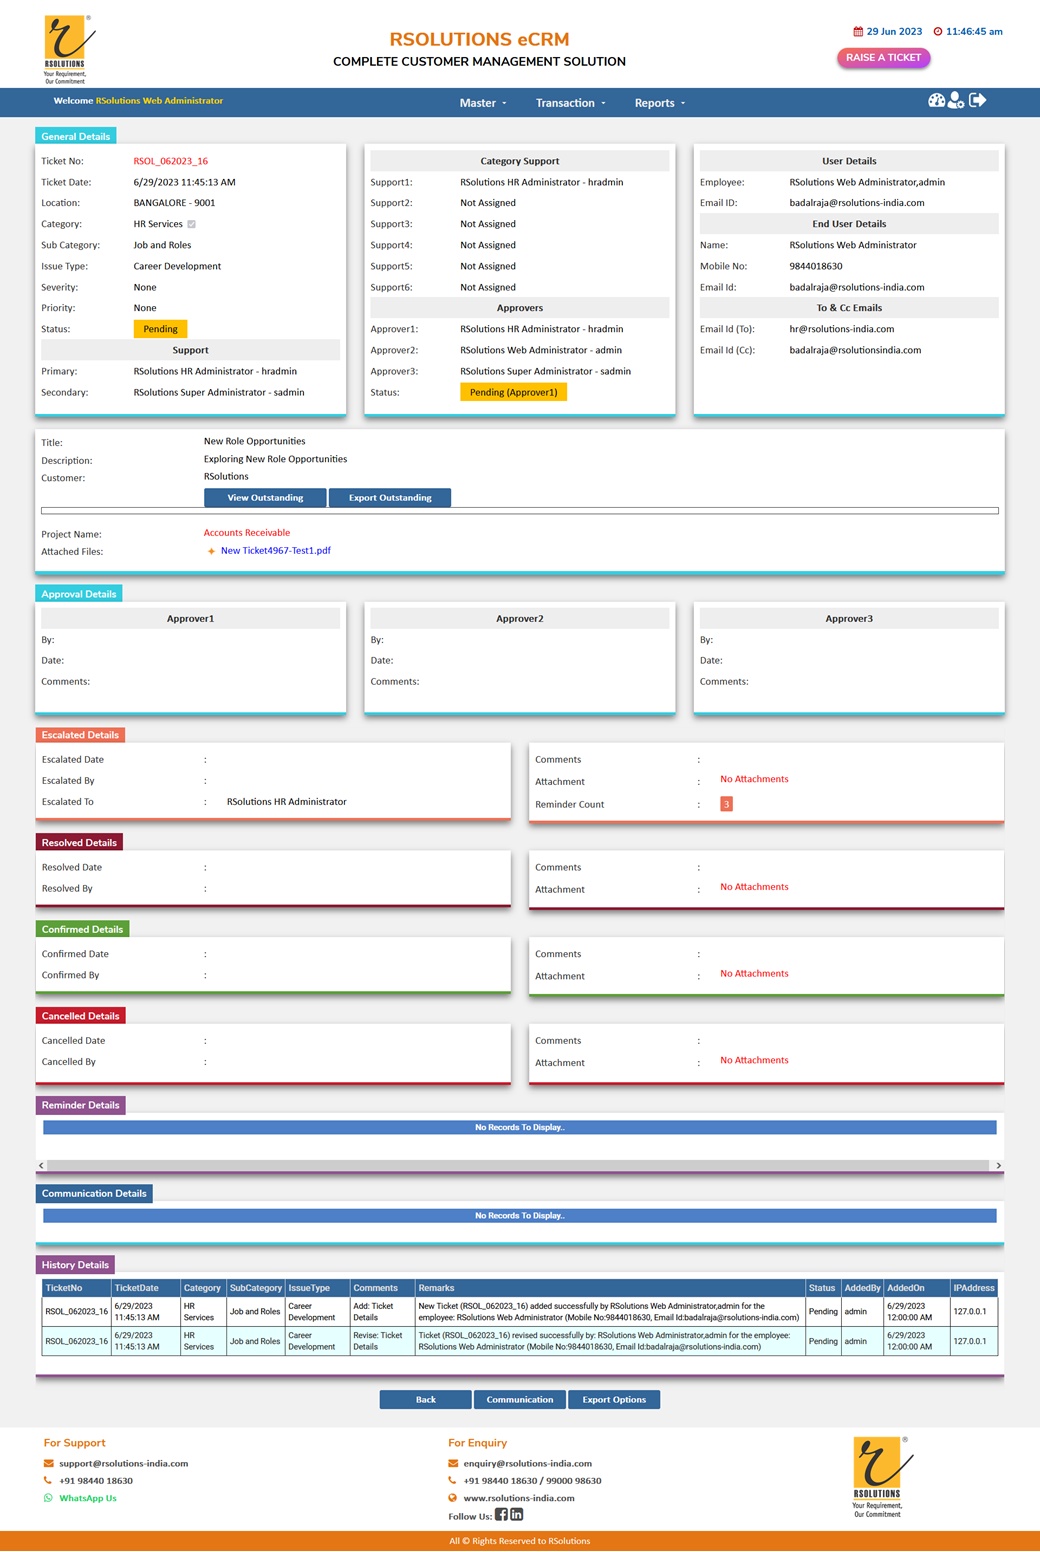Click the user settings icon
Viewport: 1040px width, 1552px height.
point(957,101)
